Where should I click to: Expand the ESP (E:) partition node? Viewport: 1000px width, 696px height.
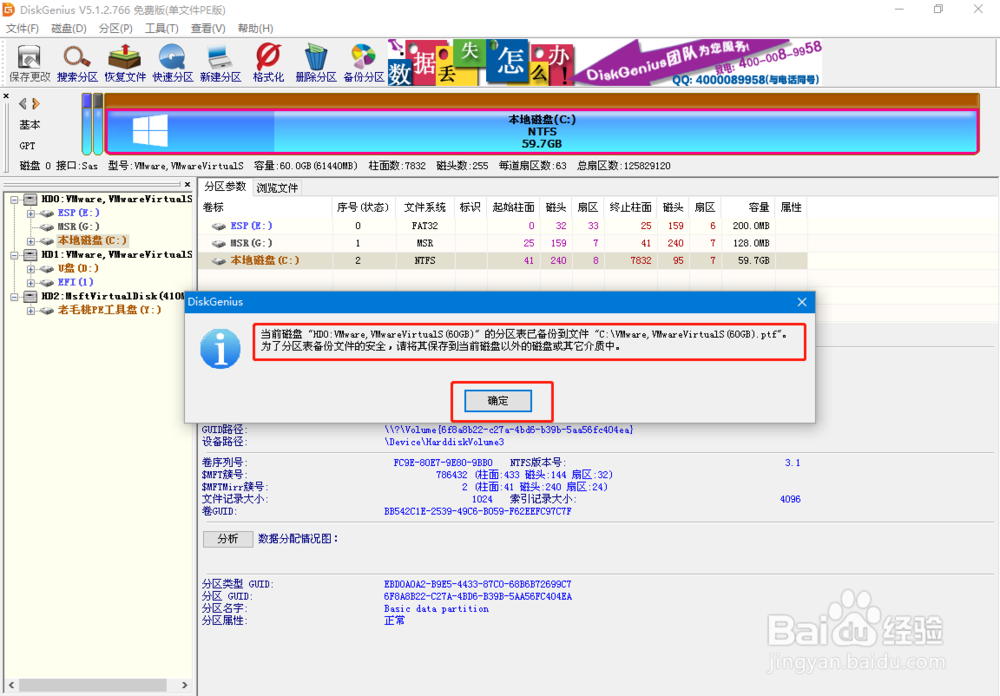(30, 212)
